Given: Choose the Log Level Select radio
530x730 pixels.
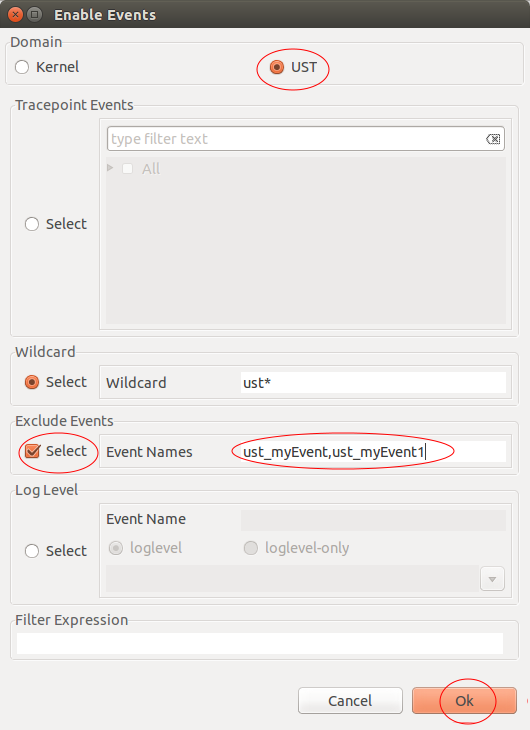Looking at the screenshot, I should [x=32, y=551].
